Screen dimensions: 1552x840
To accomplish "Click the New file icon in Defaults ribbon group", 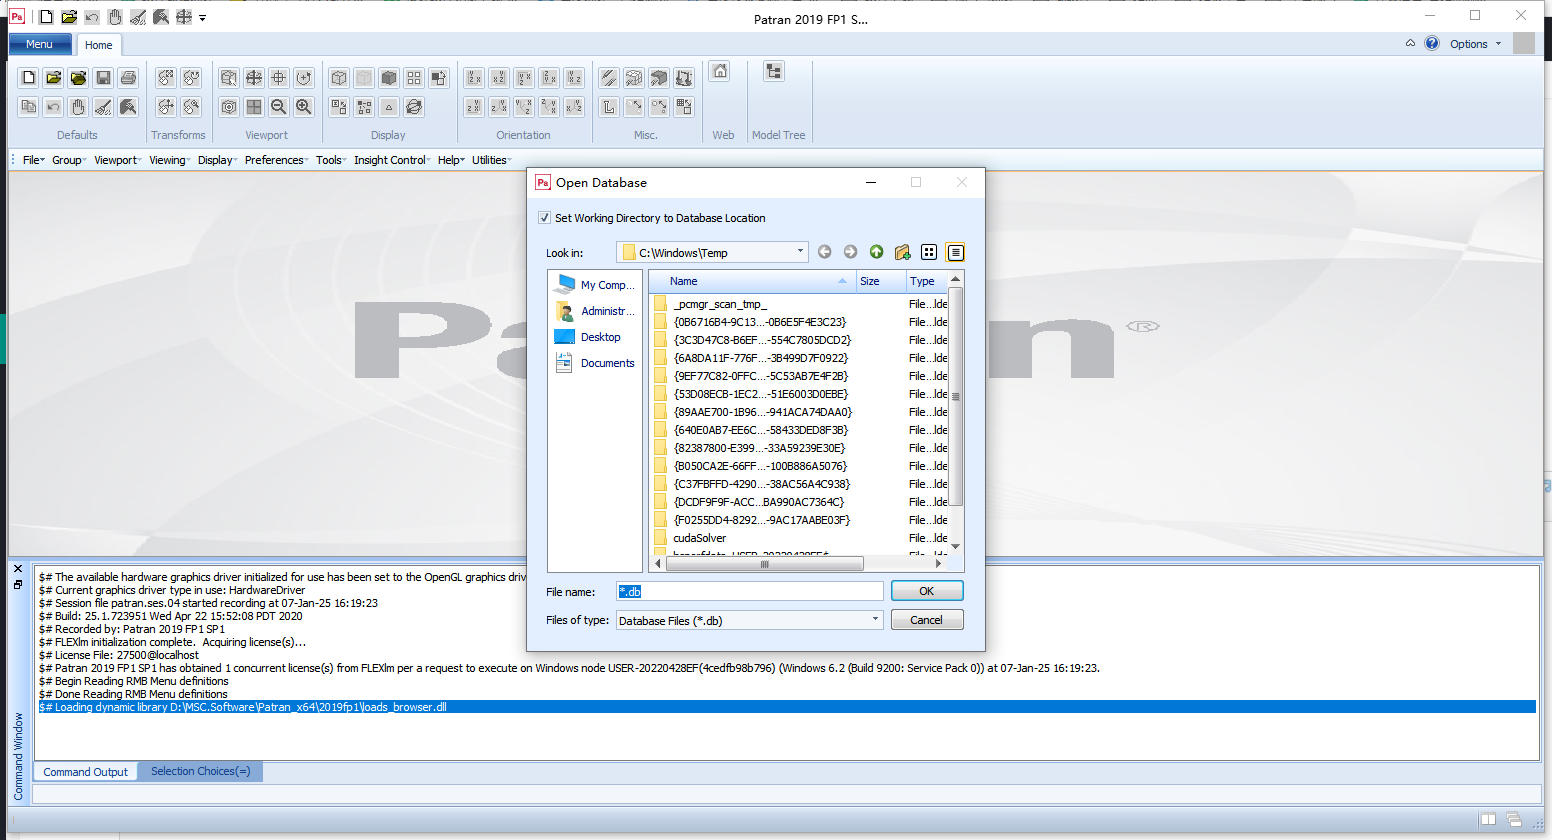I will [x=28, y=78].
